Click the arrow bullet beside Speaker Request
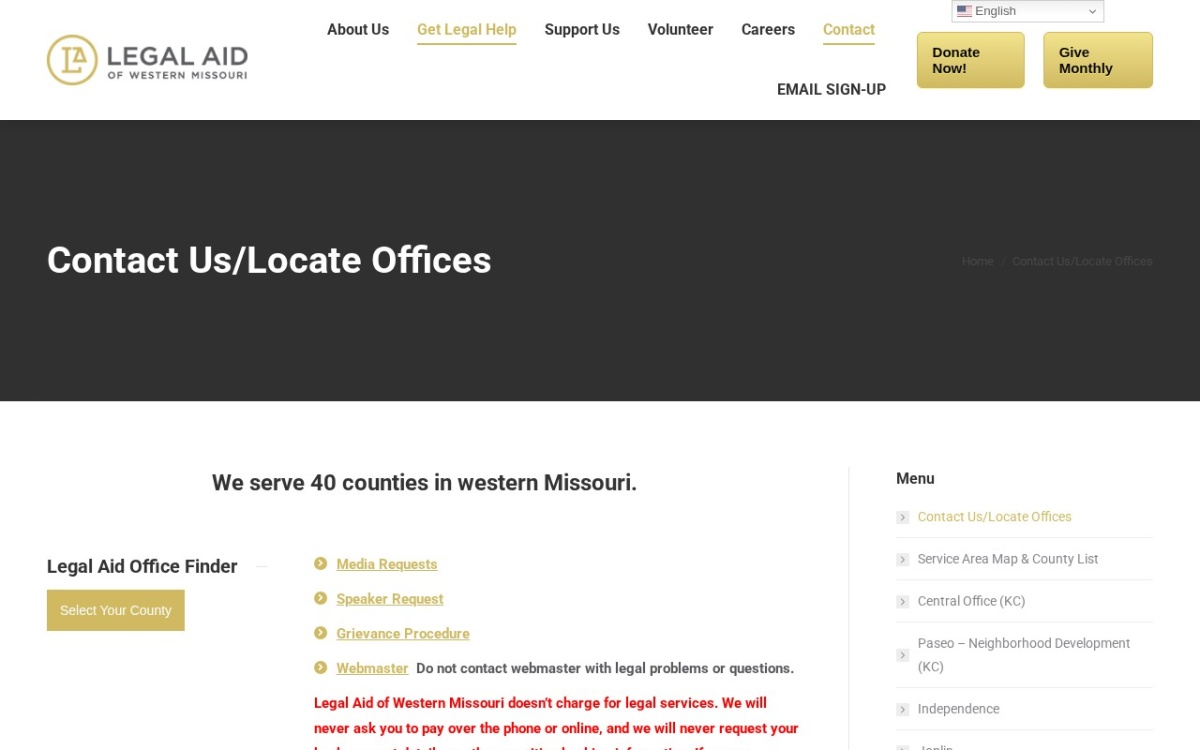This screenshot has height=750, width=1200. [x=321, y=598]
